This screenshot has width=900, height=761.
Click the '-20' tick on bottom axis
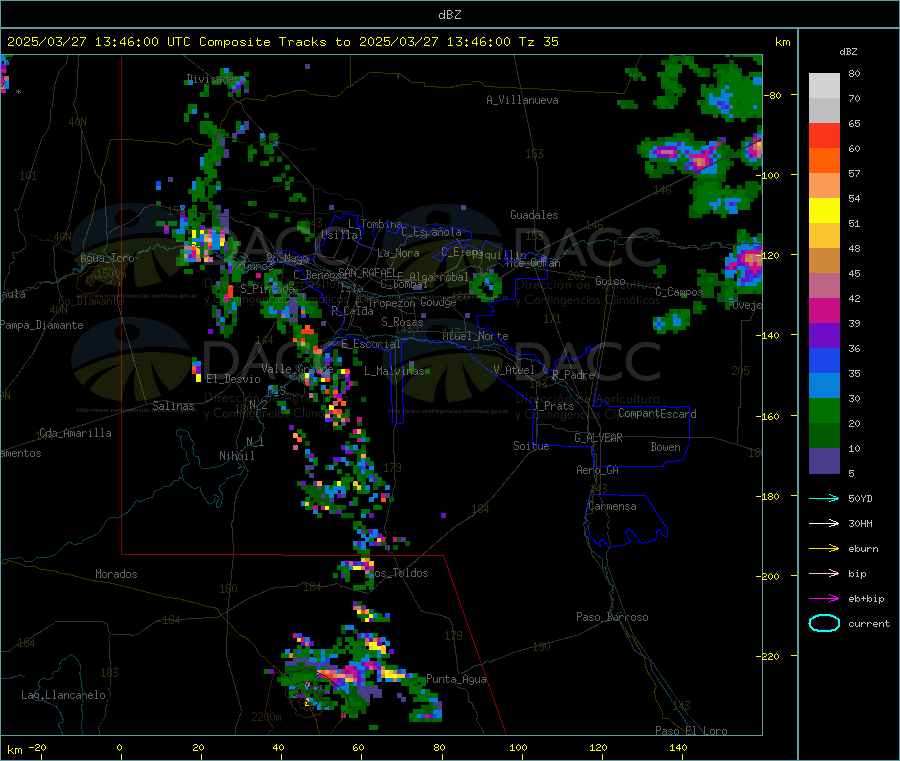point(37,747)
